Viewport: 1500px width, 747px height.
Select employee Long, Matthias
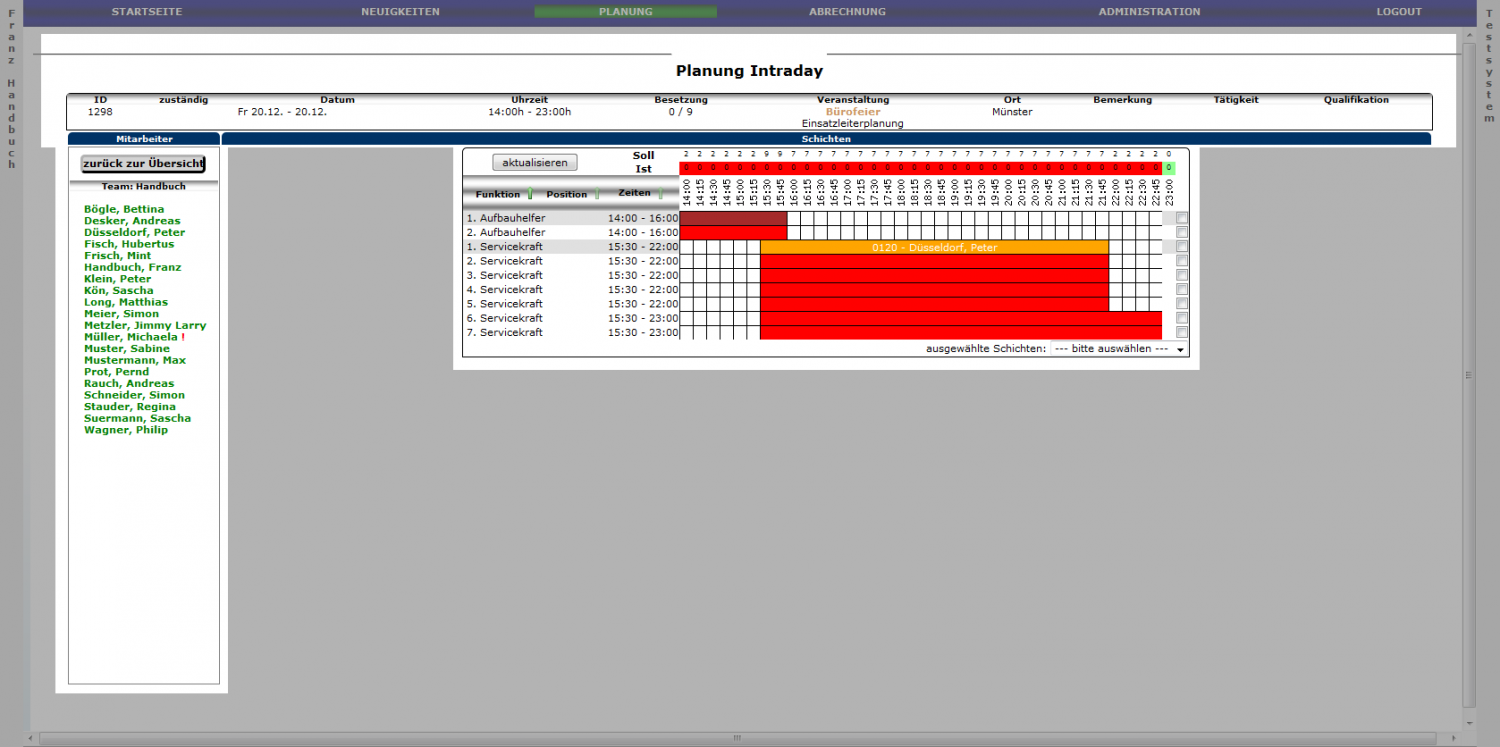(126, 302)
